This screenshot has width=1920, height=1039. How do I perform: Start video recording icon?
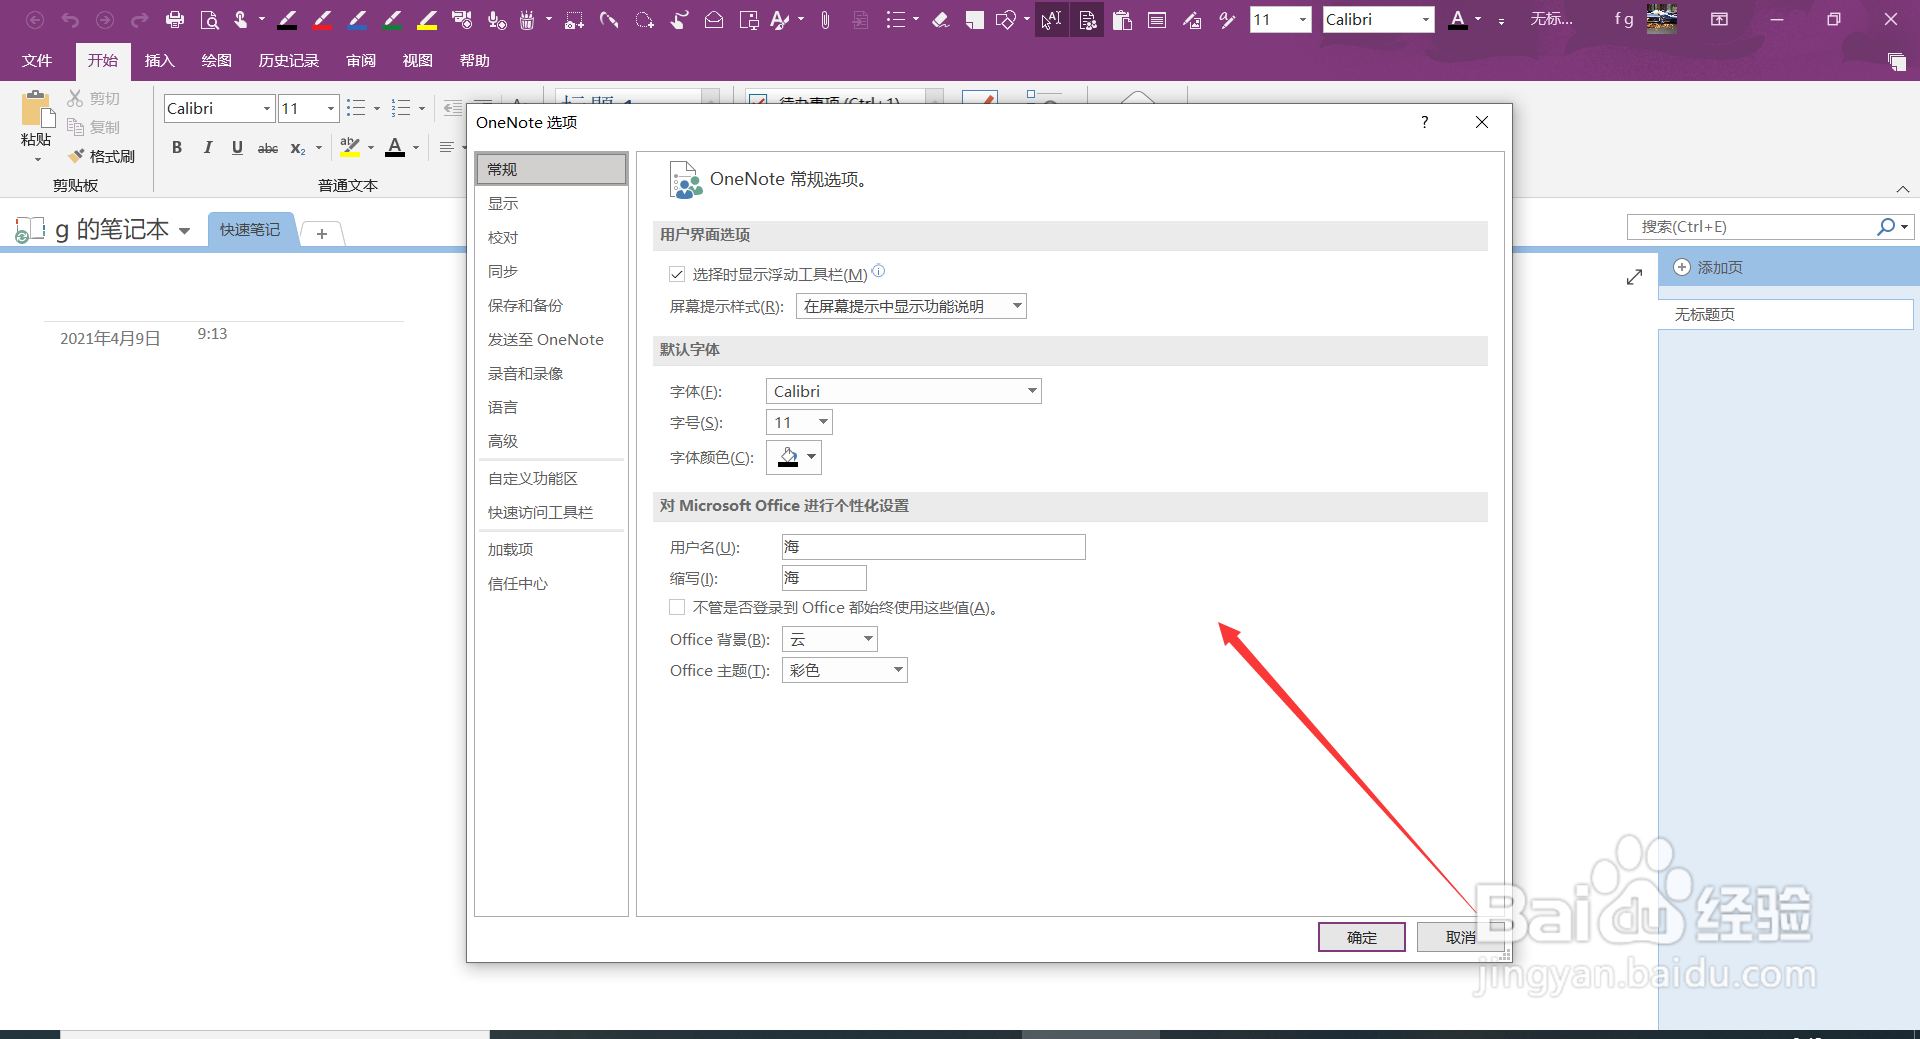pos(462,19)
